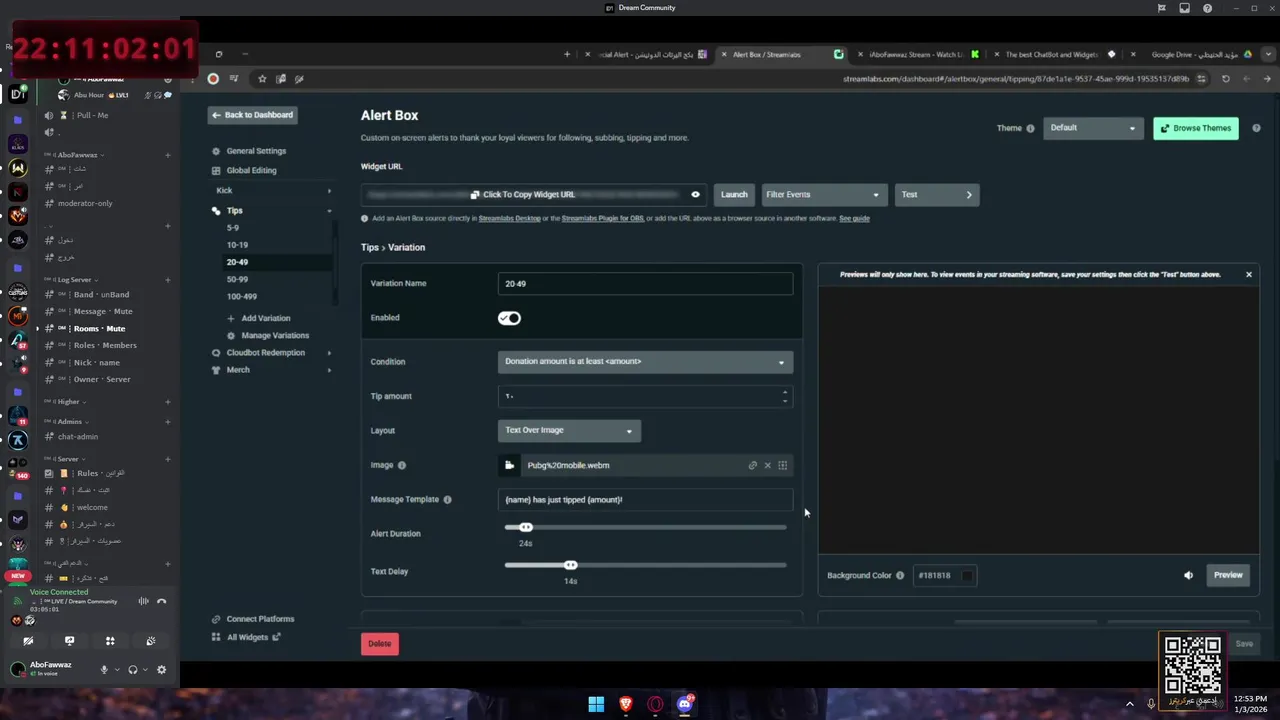Reload the page with browser refresh icon
Viewport: 1280px width, 720px height.
(1226, 79)
